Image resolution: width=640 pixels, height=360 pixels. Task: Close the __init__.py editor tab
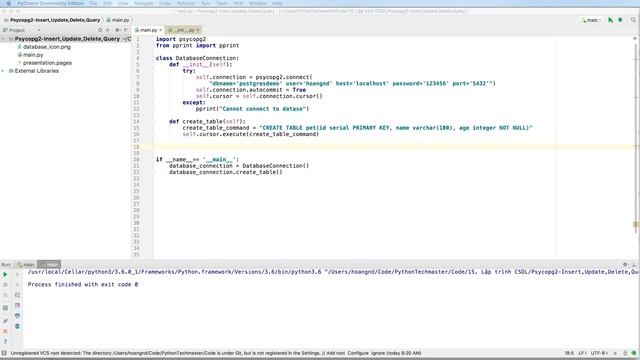click(x=198, y=30)
